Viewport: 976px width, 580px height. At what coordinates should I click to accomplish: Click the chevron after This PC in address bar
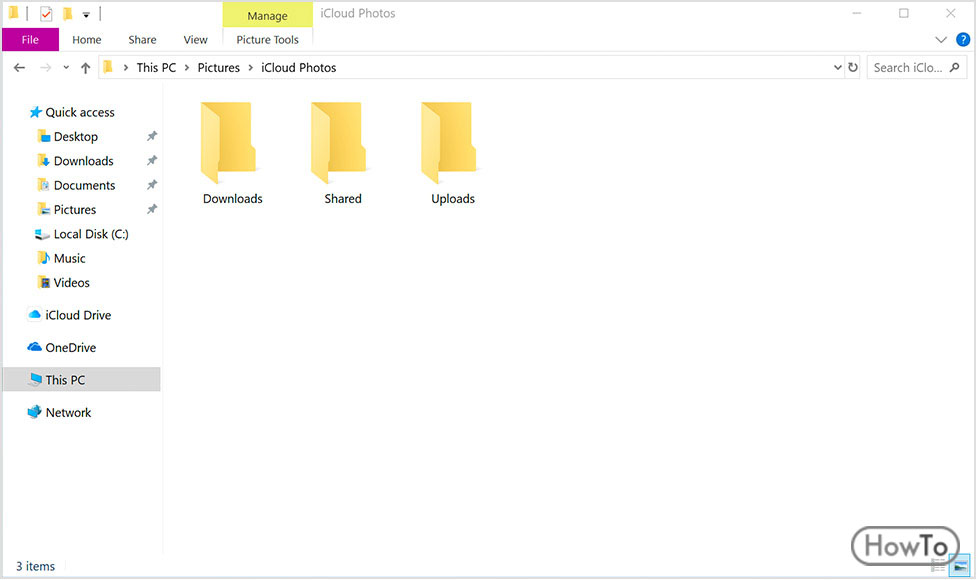click(186, 68)
